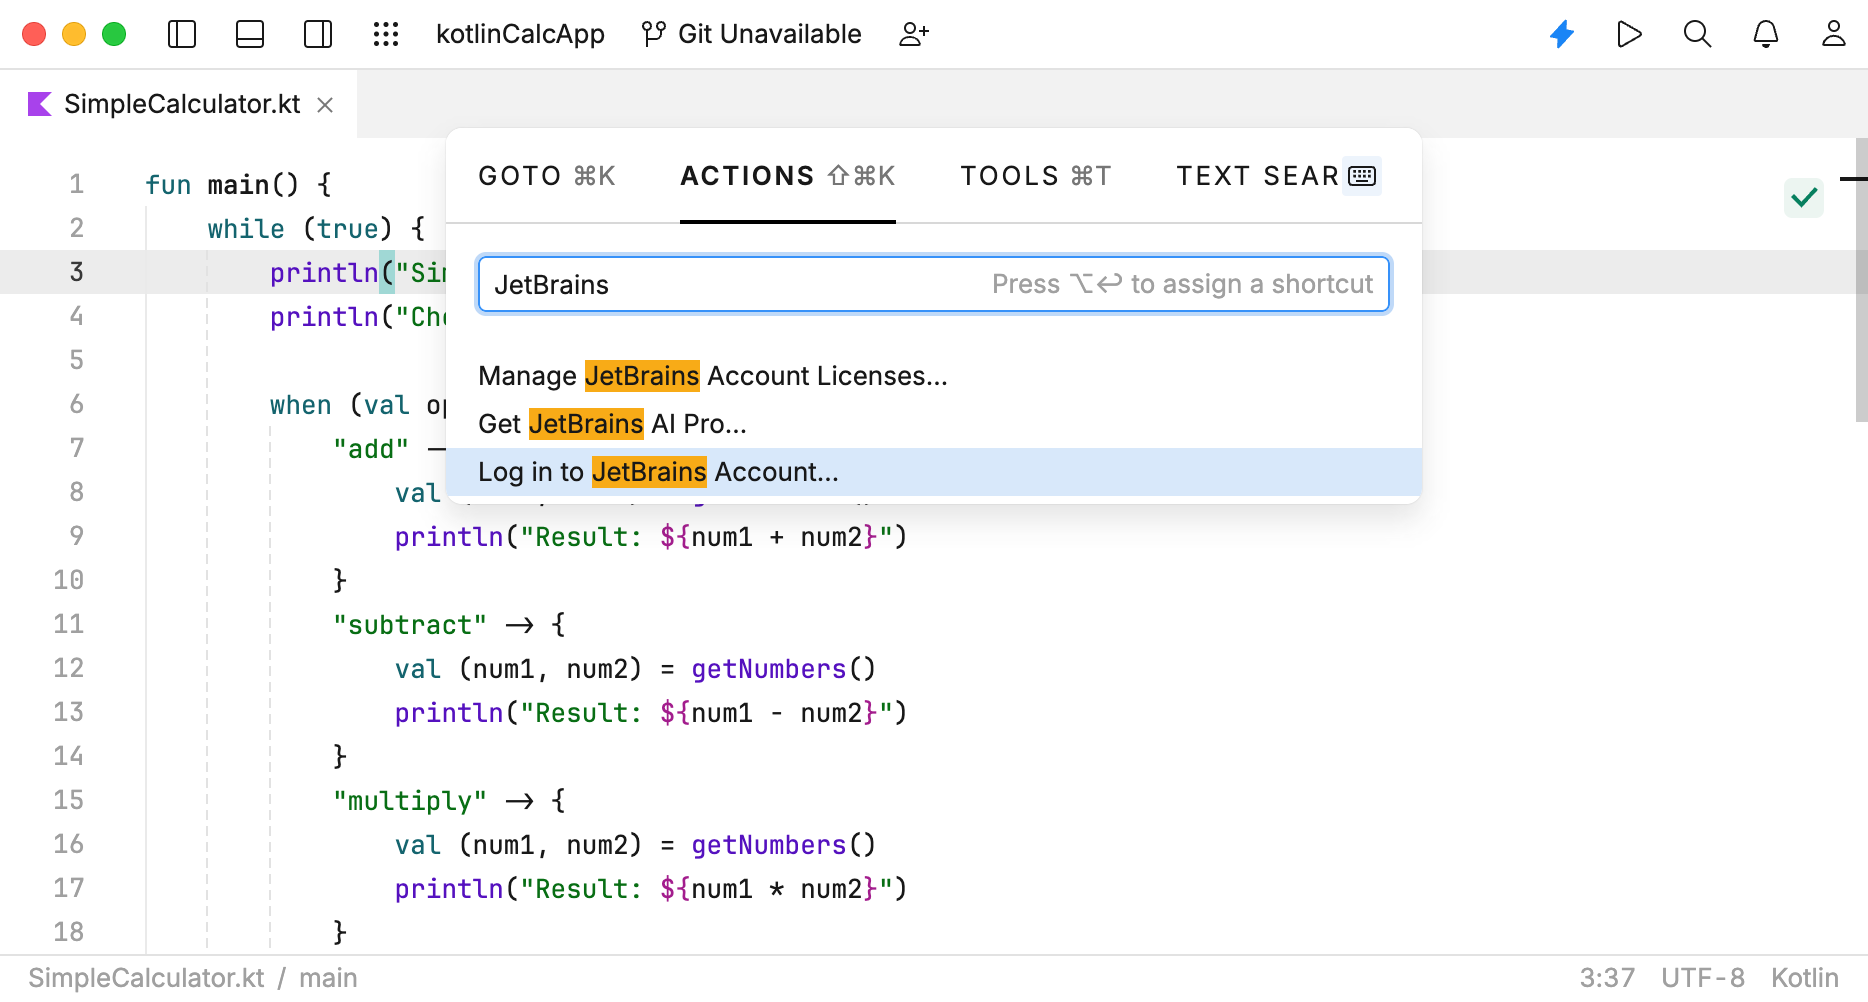Click the invite collaborator icon

click(912, 33)
